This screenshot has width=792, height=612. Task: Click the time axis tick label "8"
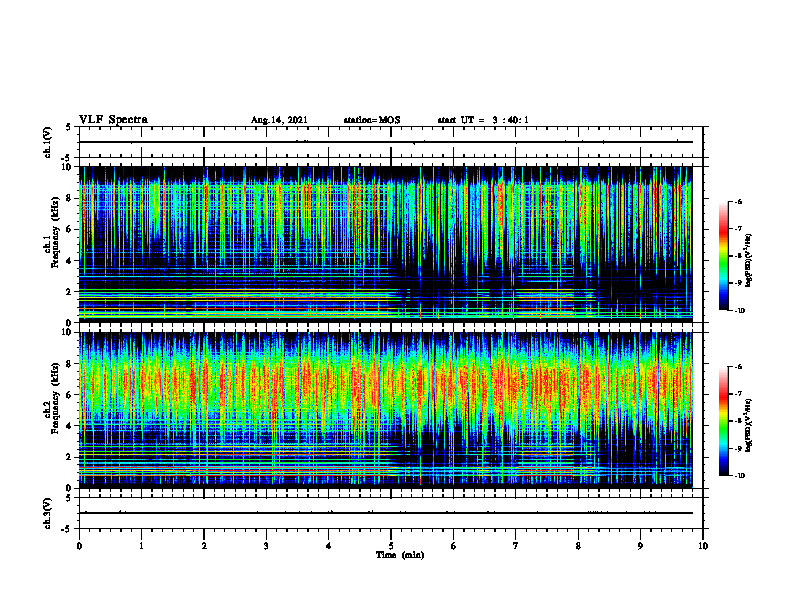[578, 546]
